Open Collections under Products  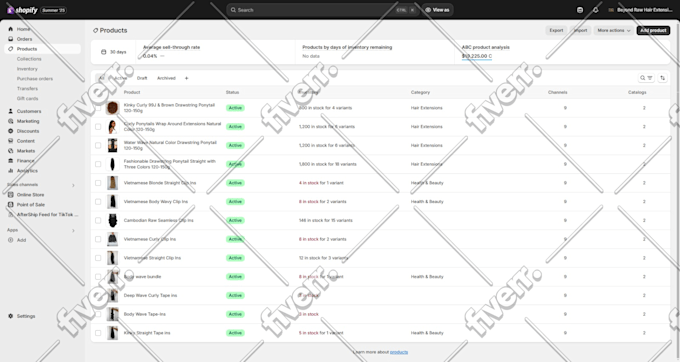[29, 59]
